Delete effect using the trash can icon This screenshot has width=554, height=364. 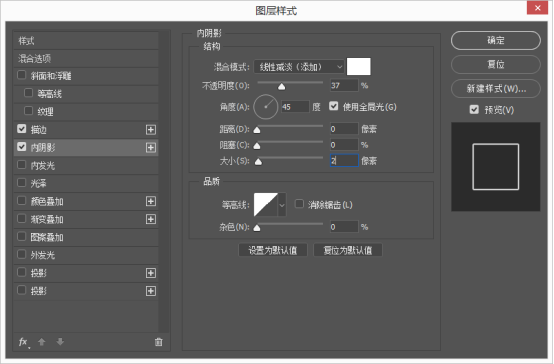pyautogui.click(x=159, y=342)
